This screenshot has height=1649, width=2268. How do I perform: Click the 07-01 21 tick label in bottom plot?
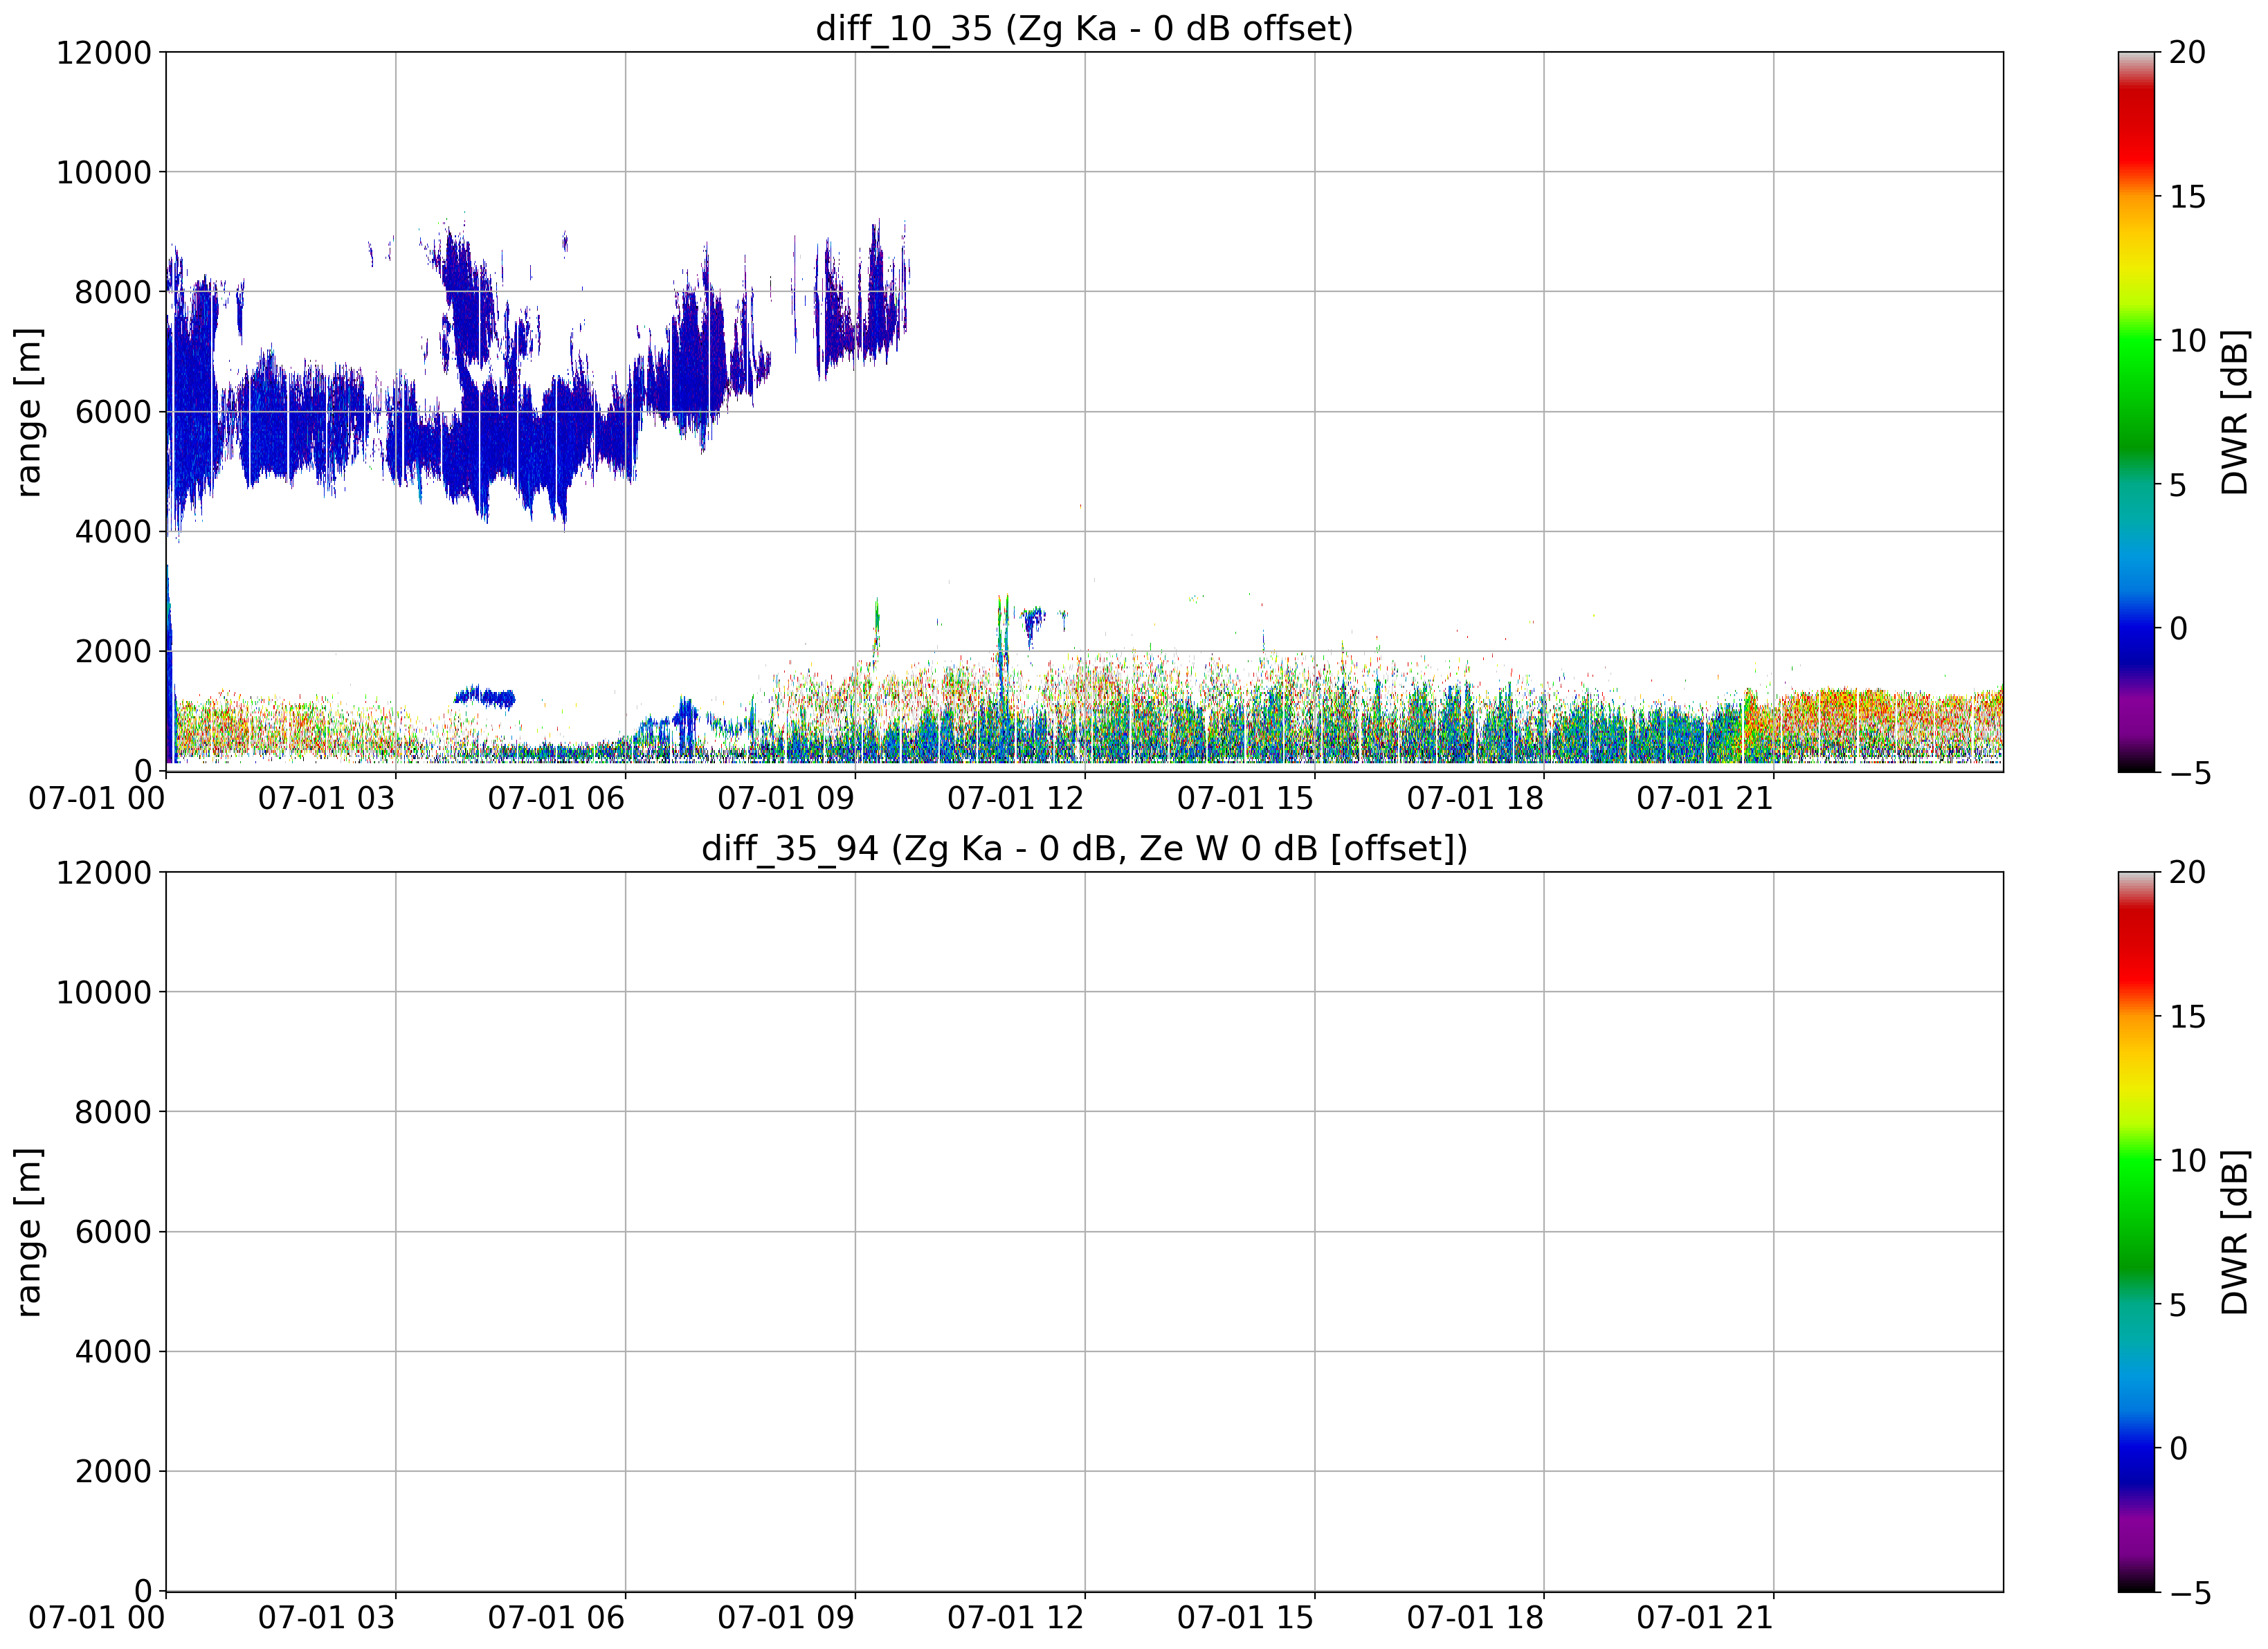pyautogui.click(x=1704, y=1618)
